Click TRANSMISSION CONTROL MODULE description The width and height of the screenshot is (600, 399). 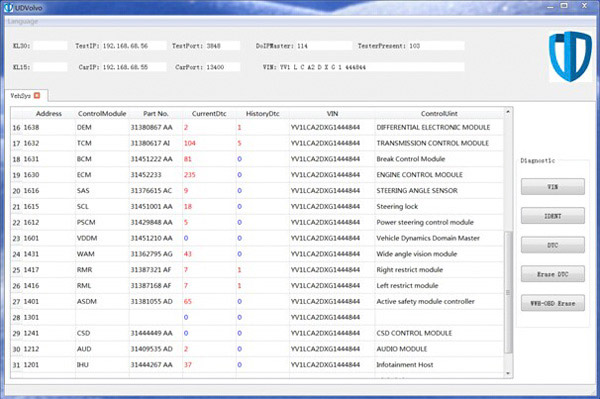[x=432, y=143]
